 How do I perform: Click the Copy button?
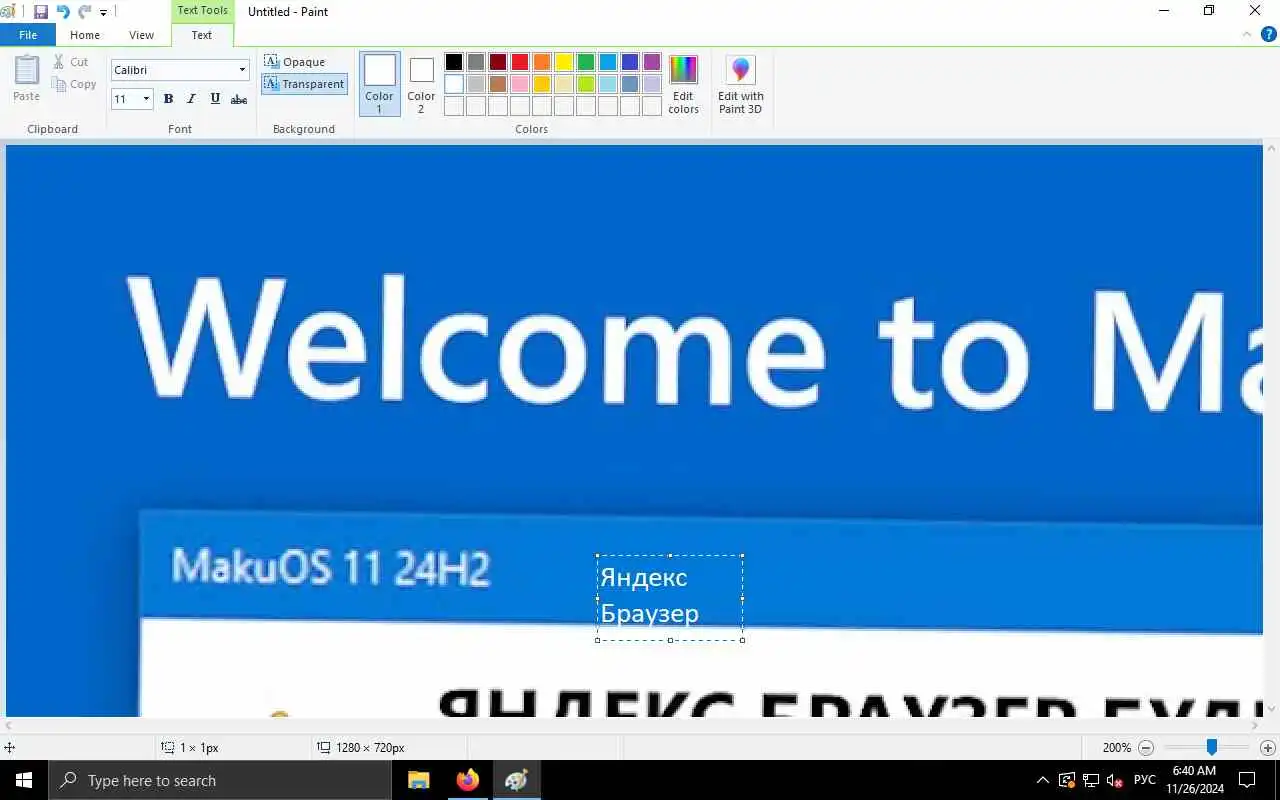75,85
